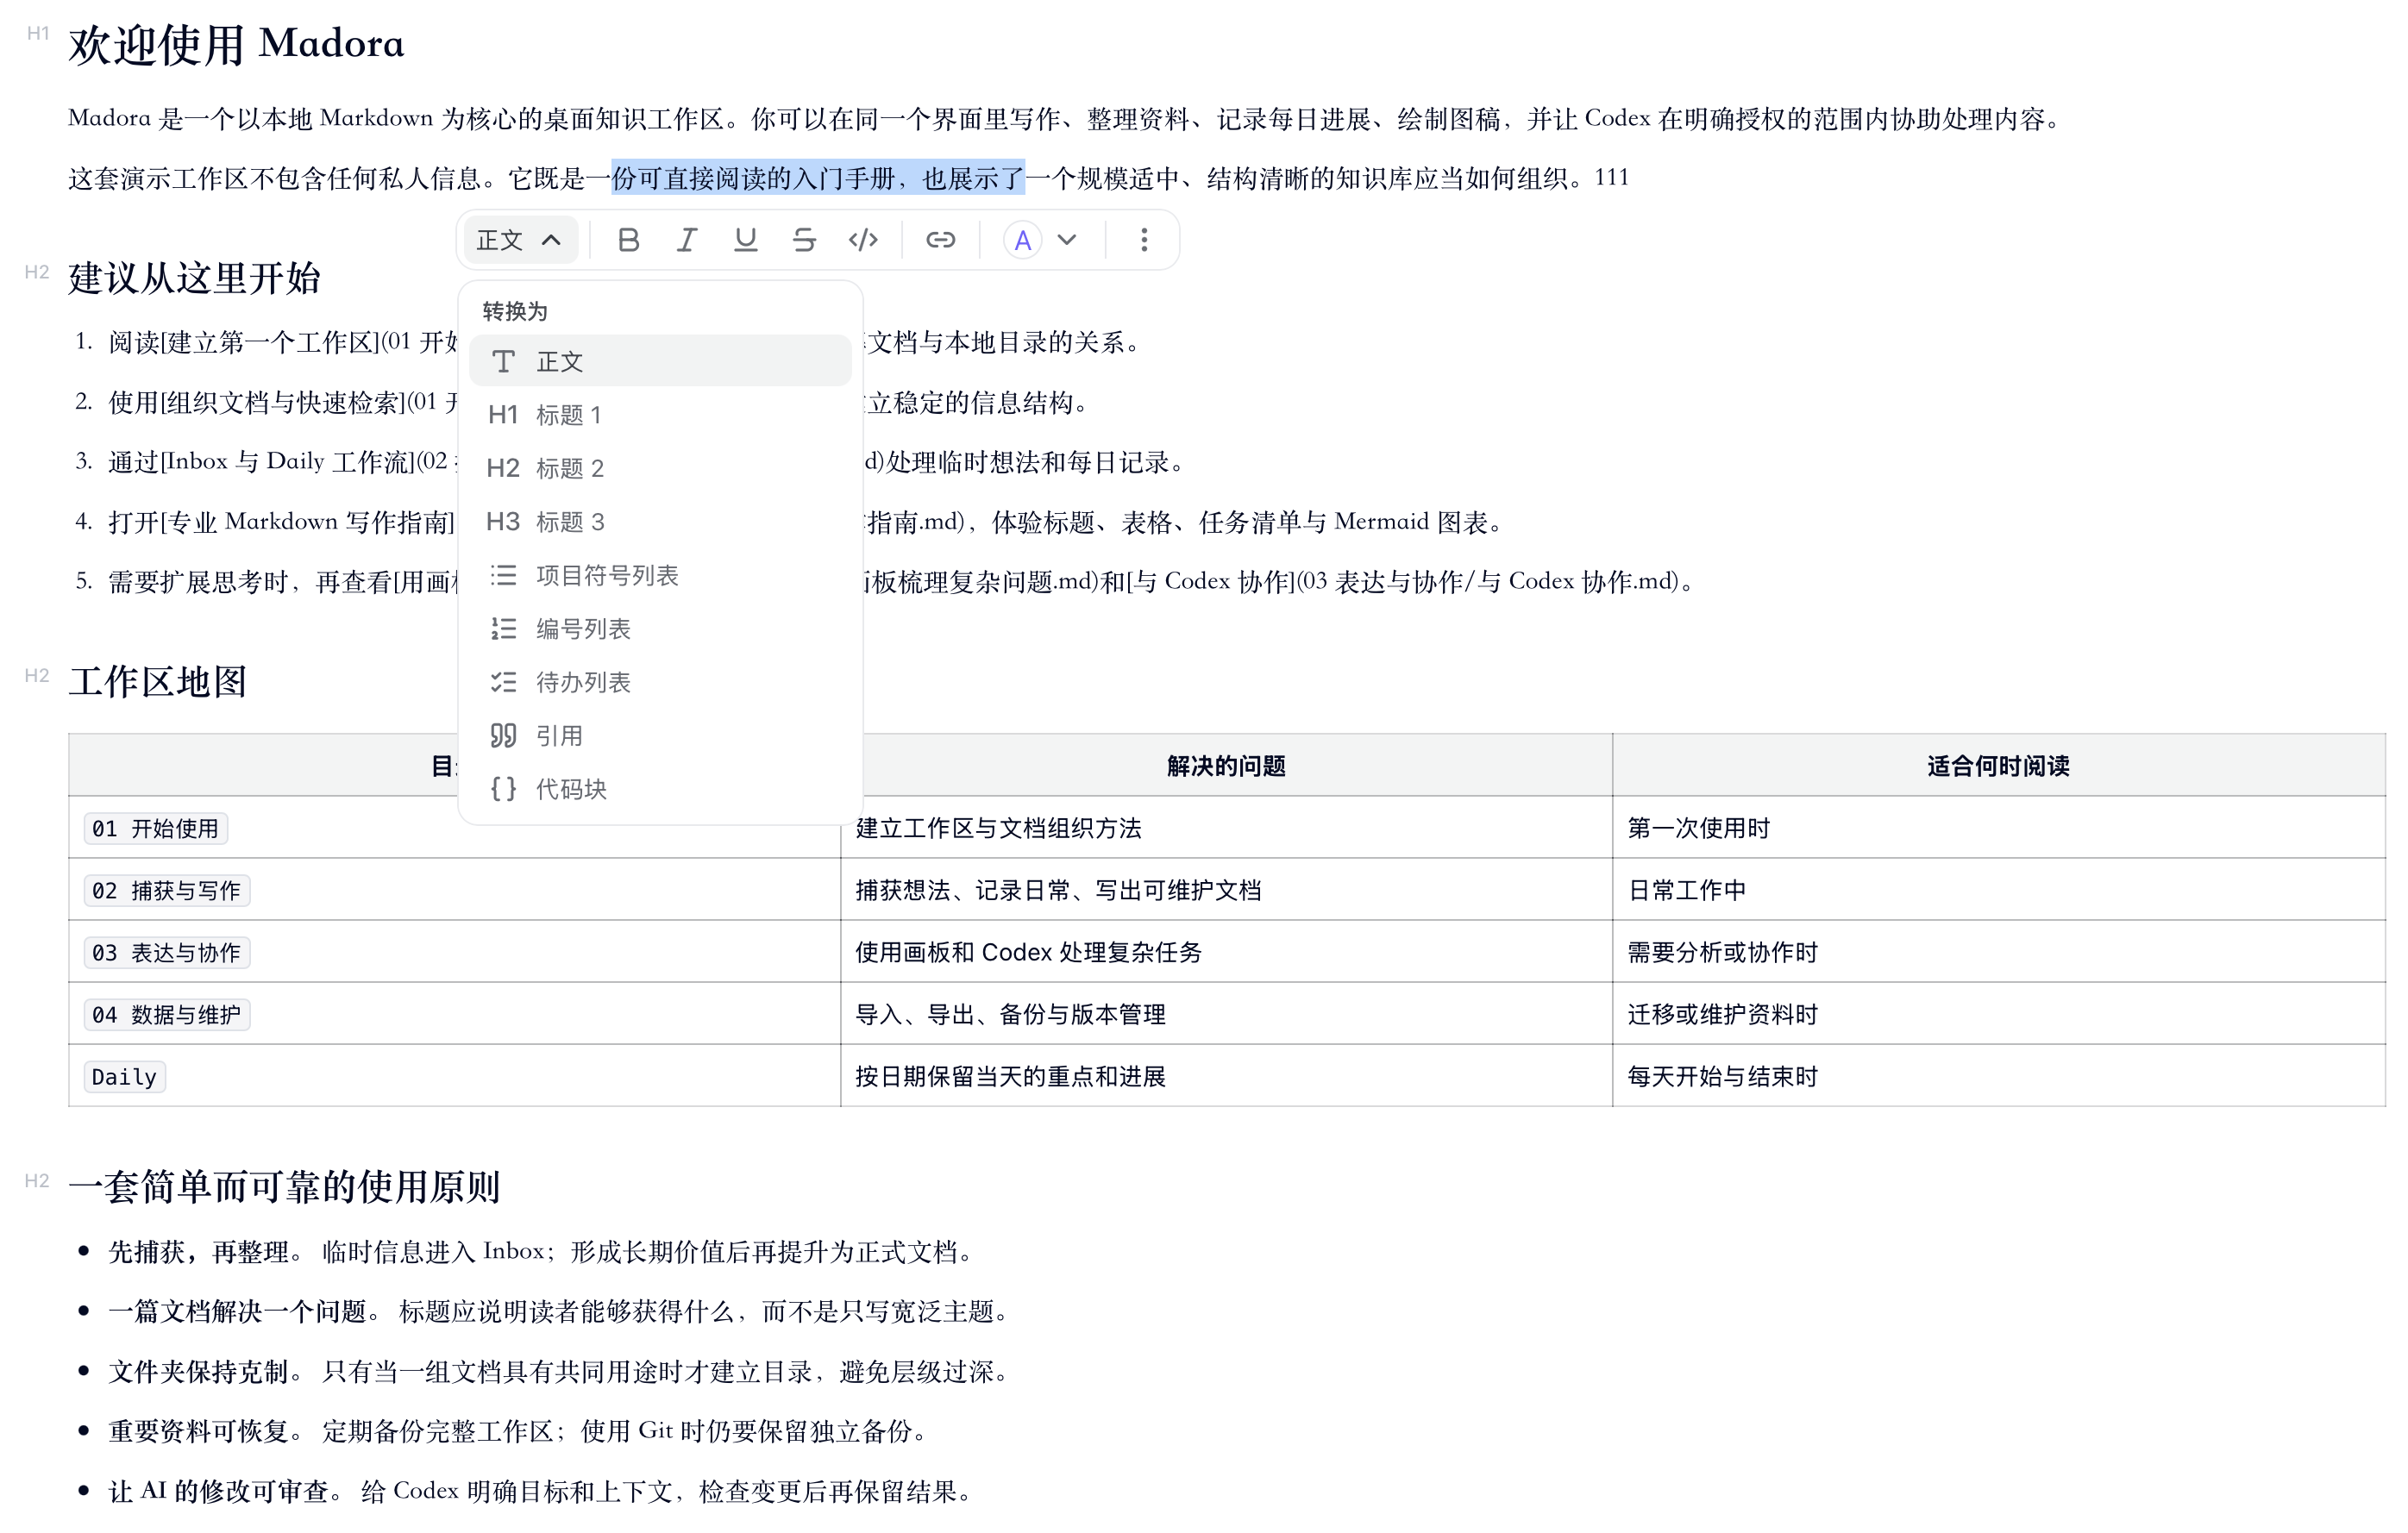Click the paragraph starting Madora 是一个以本地 Markdown
Image resolution: width=2408 pixels, height=1533 pixels.
point(1066,119)
